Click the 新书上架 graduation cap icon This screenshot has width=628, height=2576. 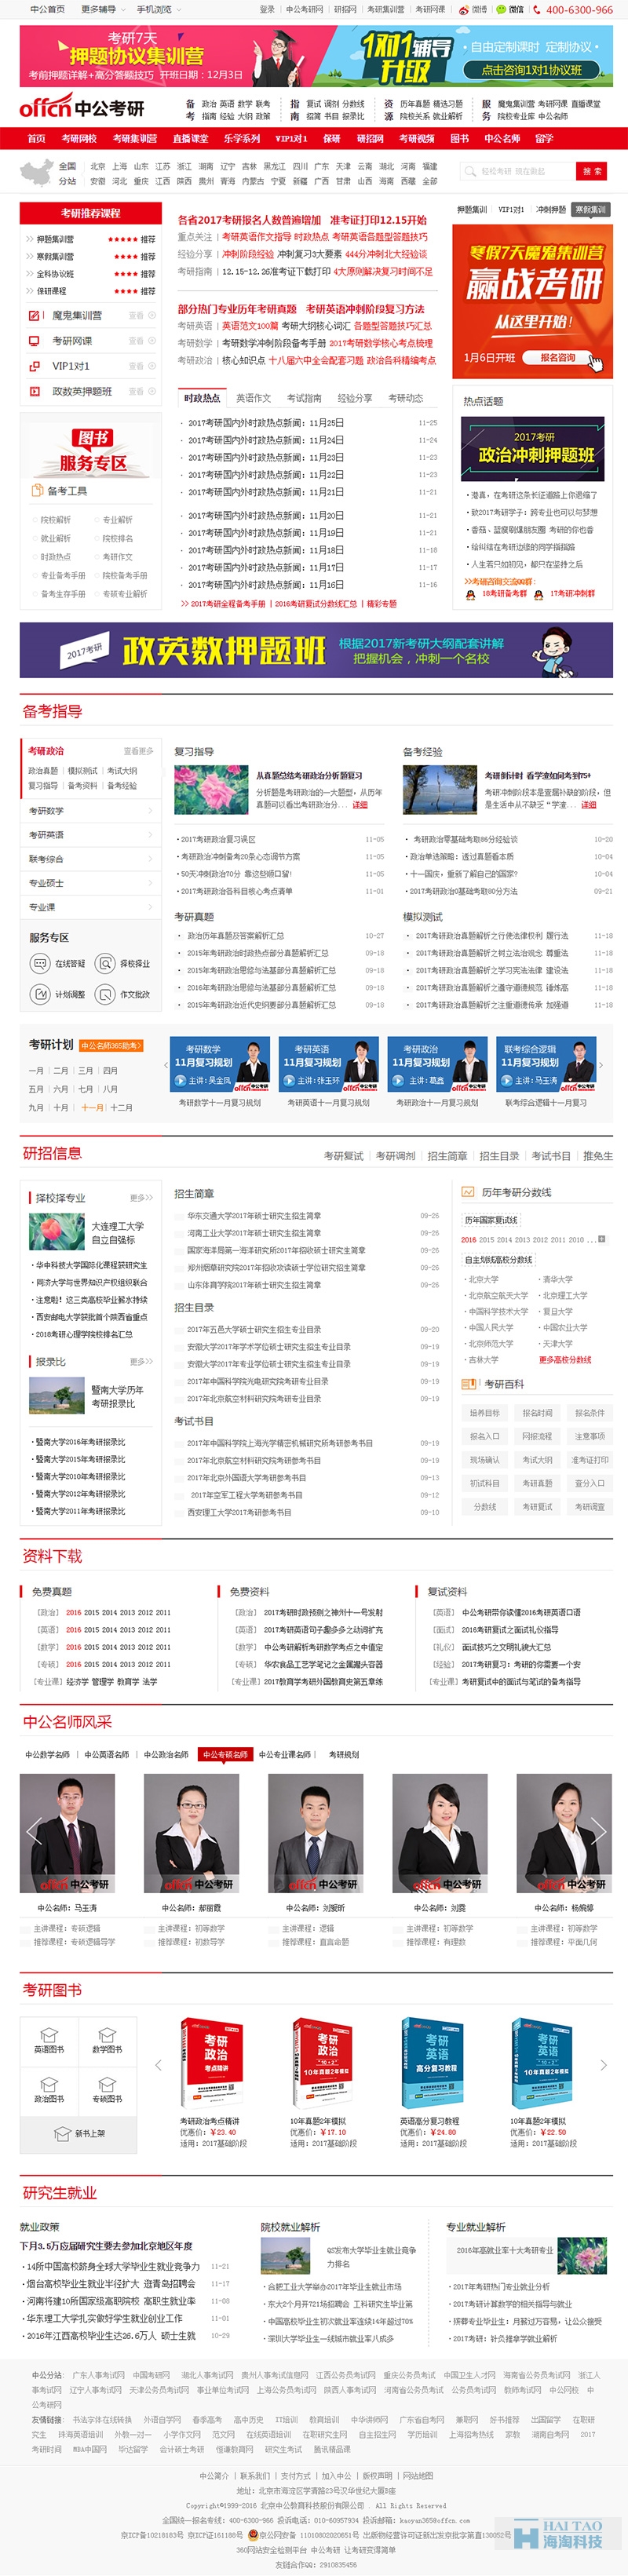point(62,2134)
